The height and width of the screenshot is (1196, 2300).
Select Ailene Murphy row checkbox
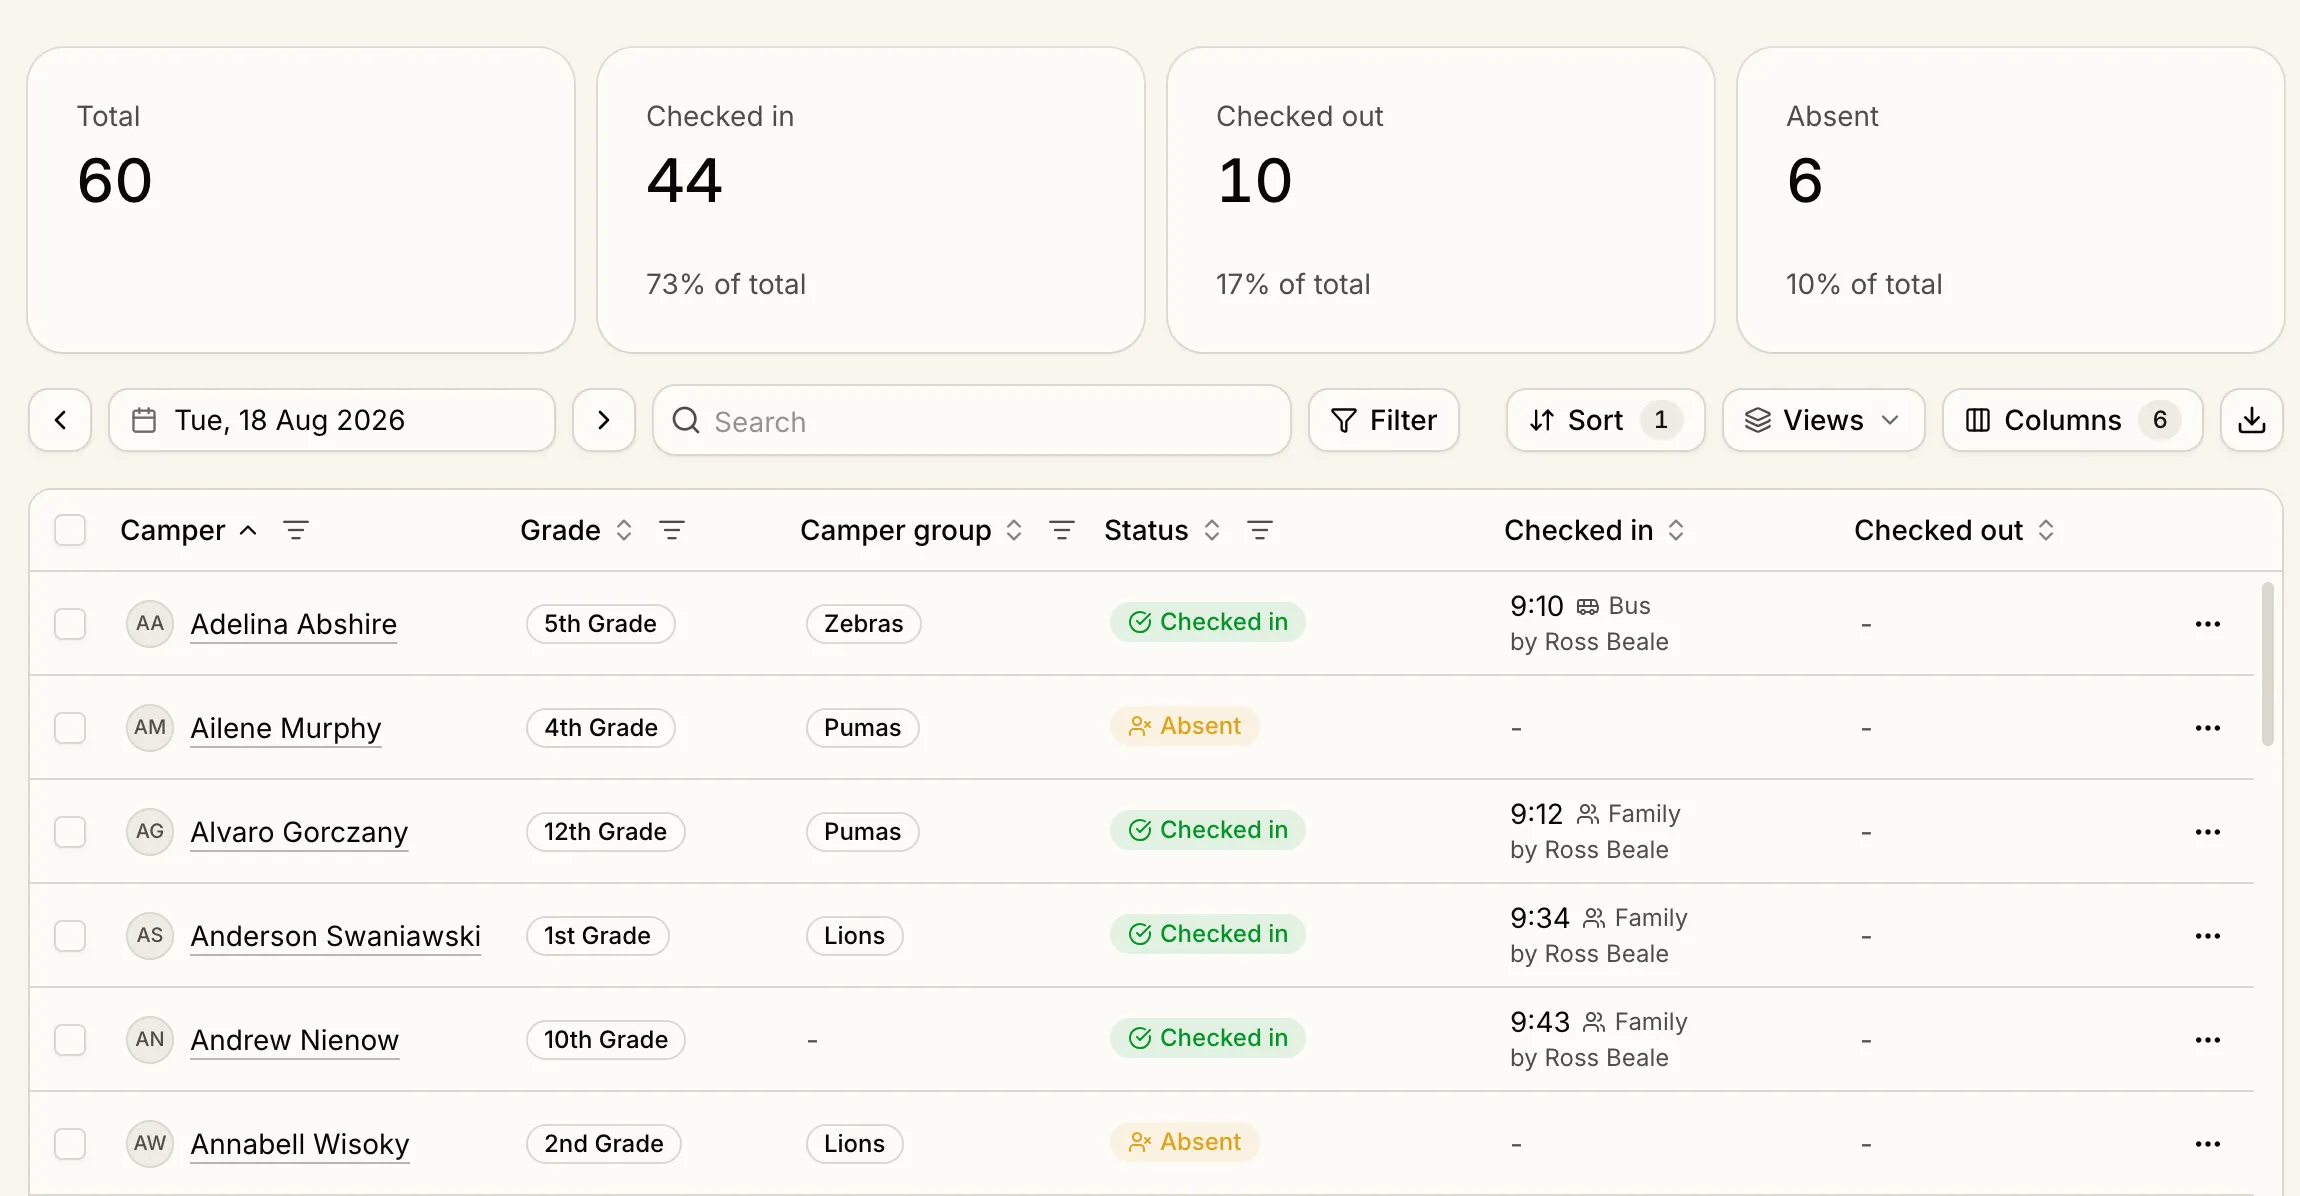tap(70, 728)
